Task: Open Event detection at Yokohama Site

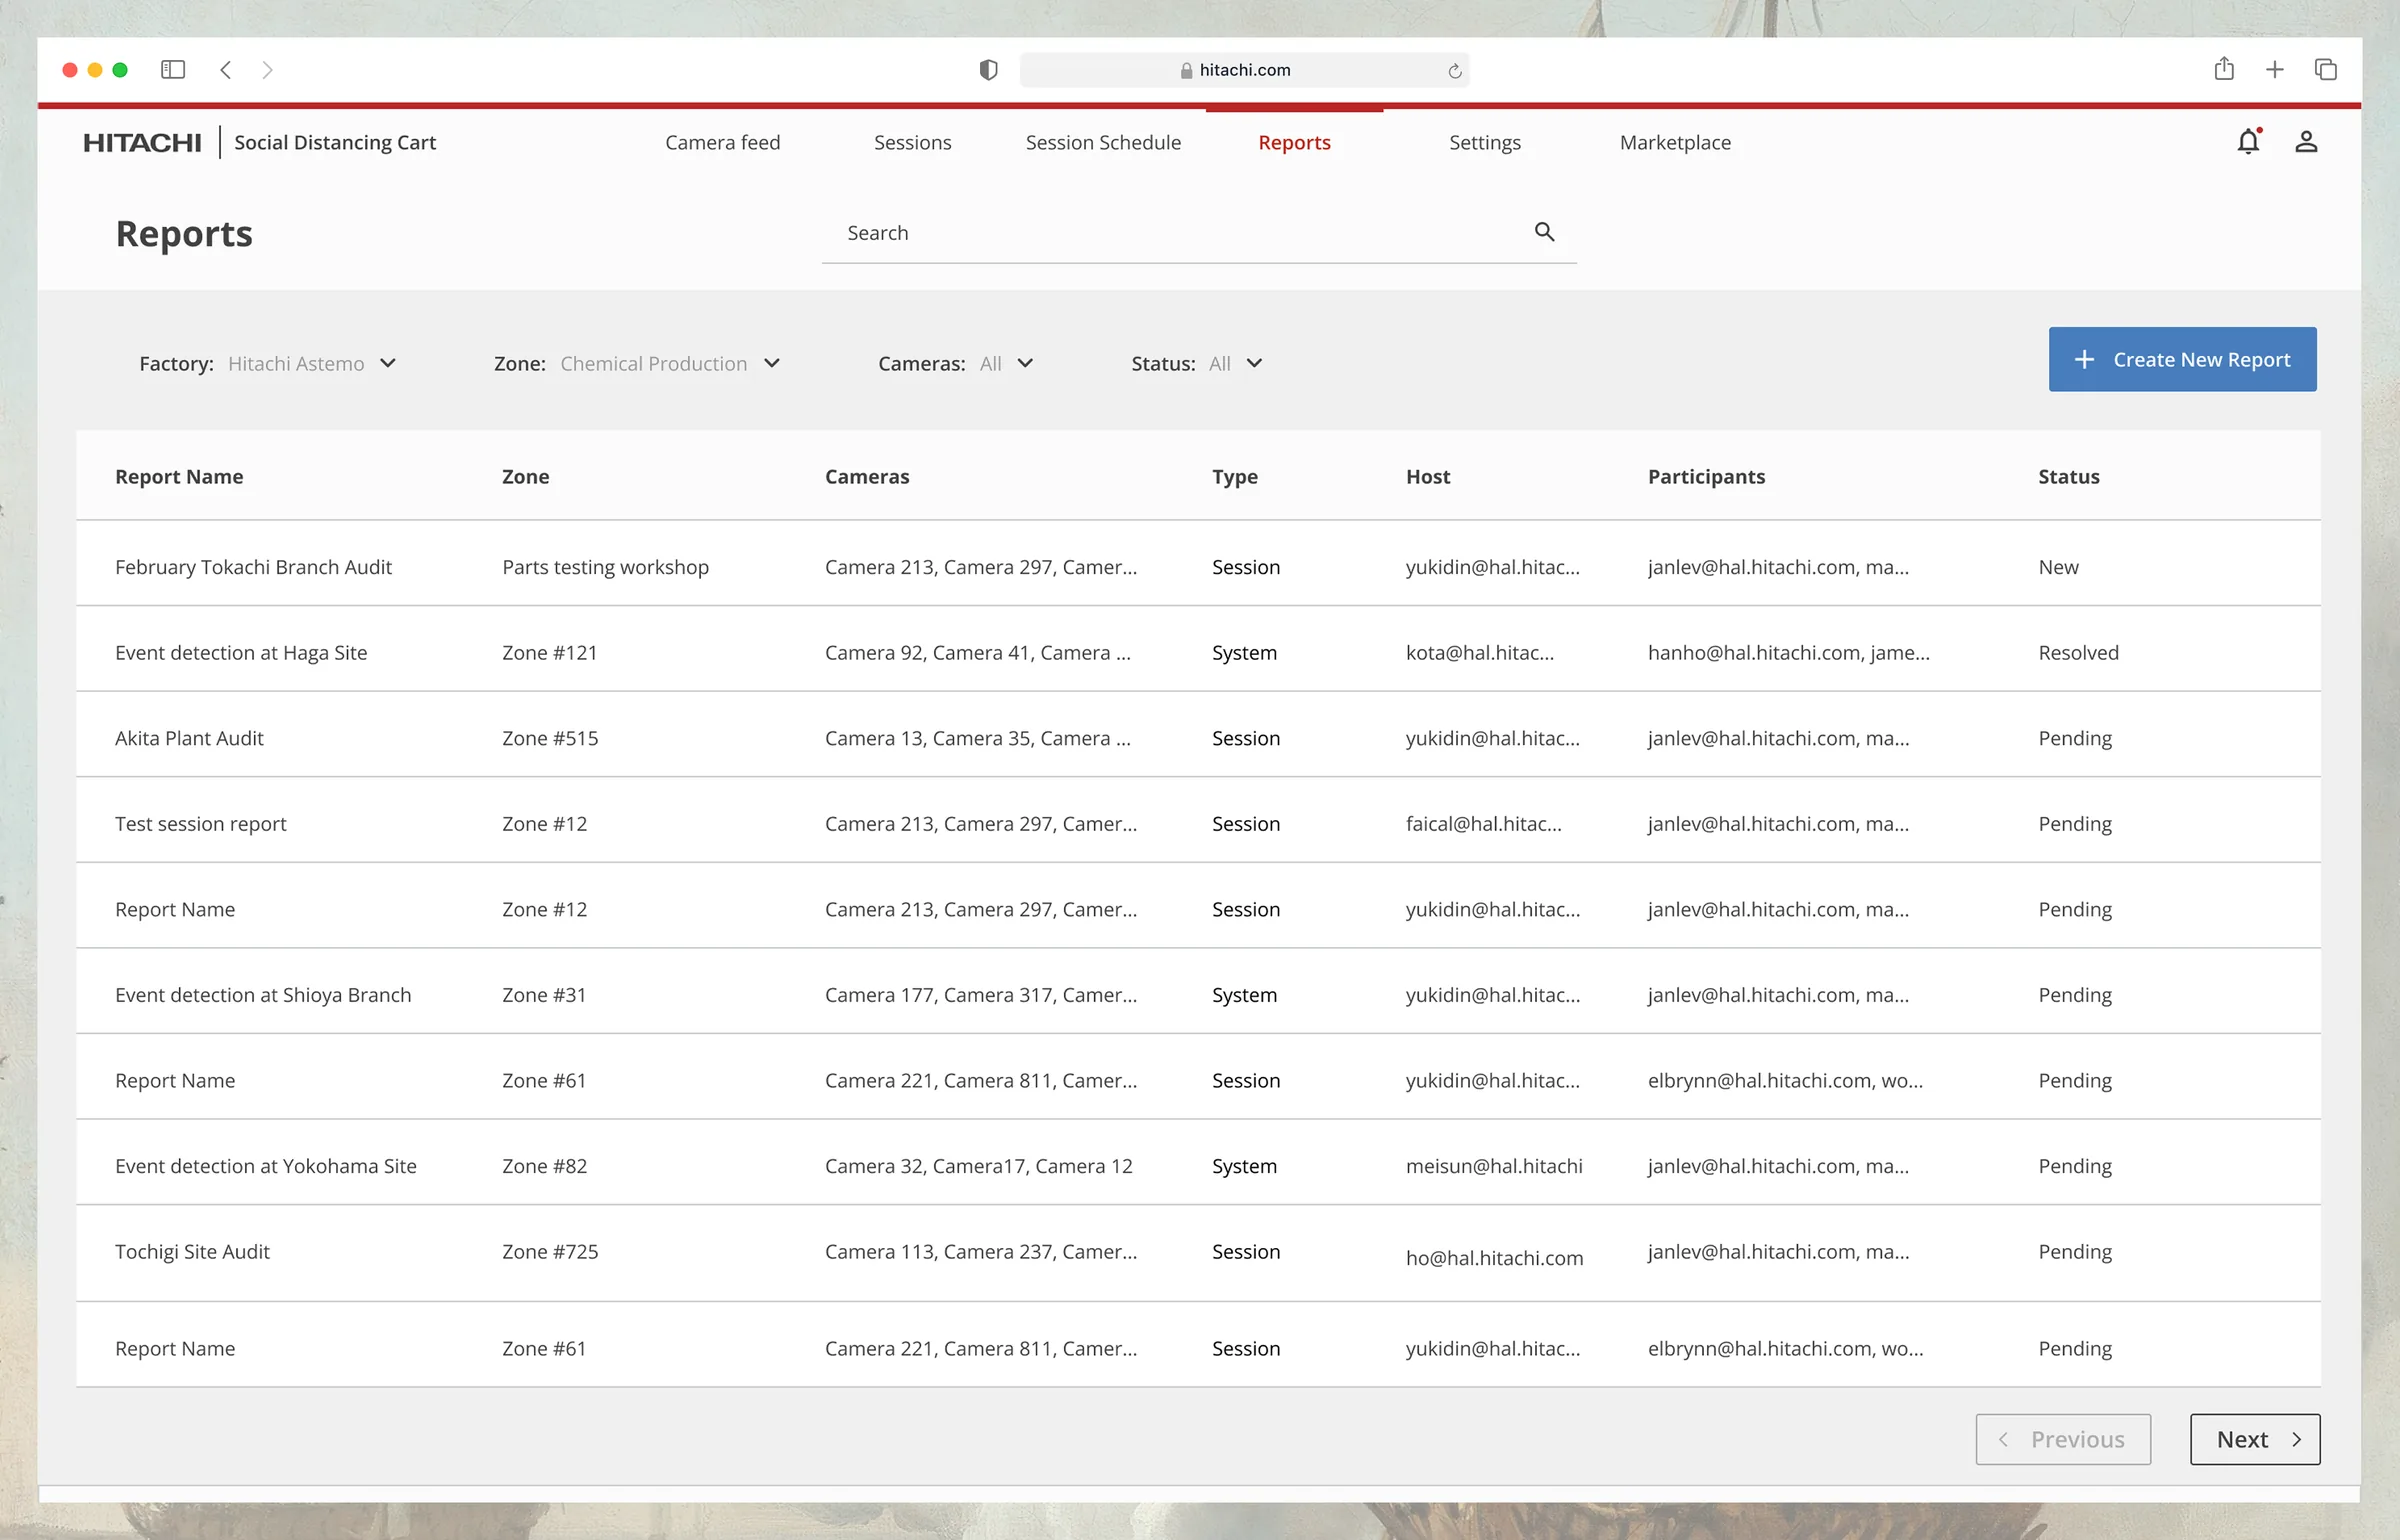Action: pyautogui.click(x=266, y=1166)
